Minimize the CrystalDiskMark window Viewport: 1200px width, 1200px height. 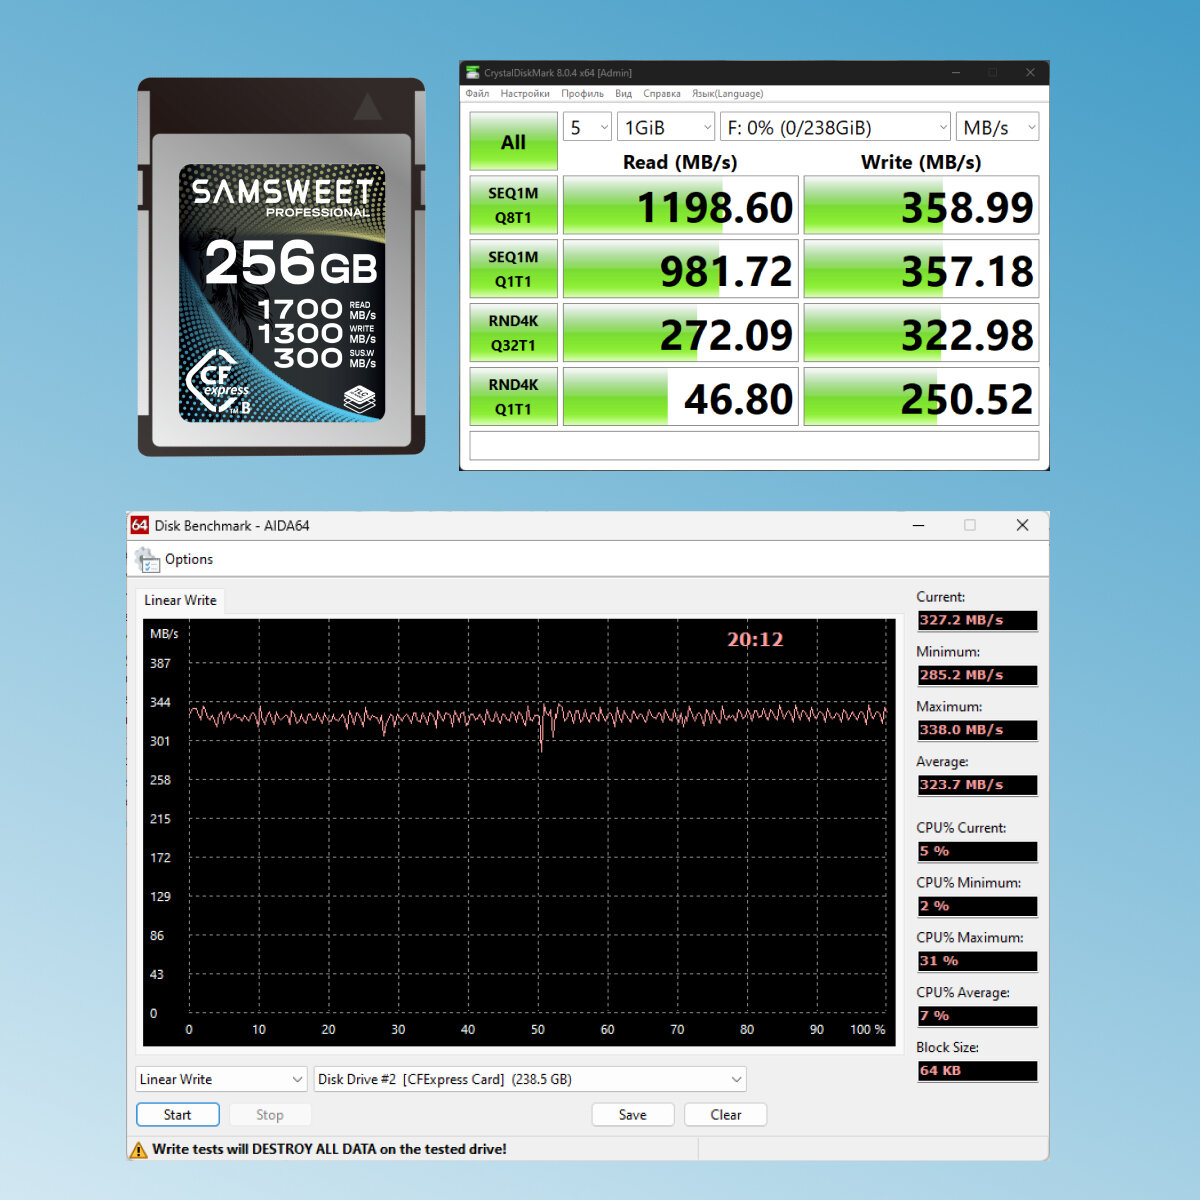[956, 72]
